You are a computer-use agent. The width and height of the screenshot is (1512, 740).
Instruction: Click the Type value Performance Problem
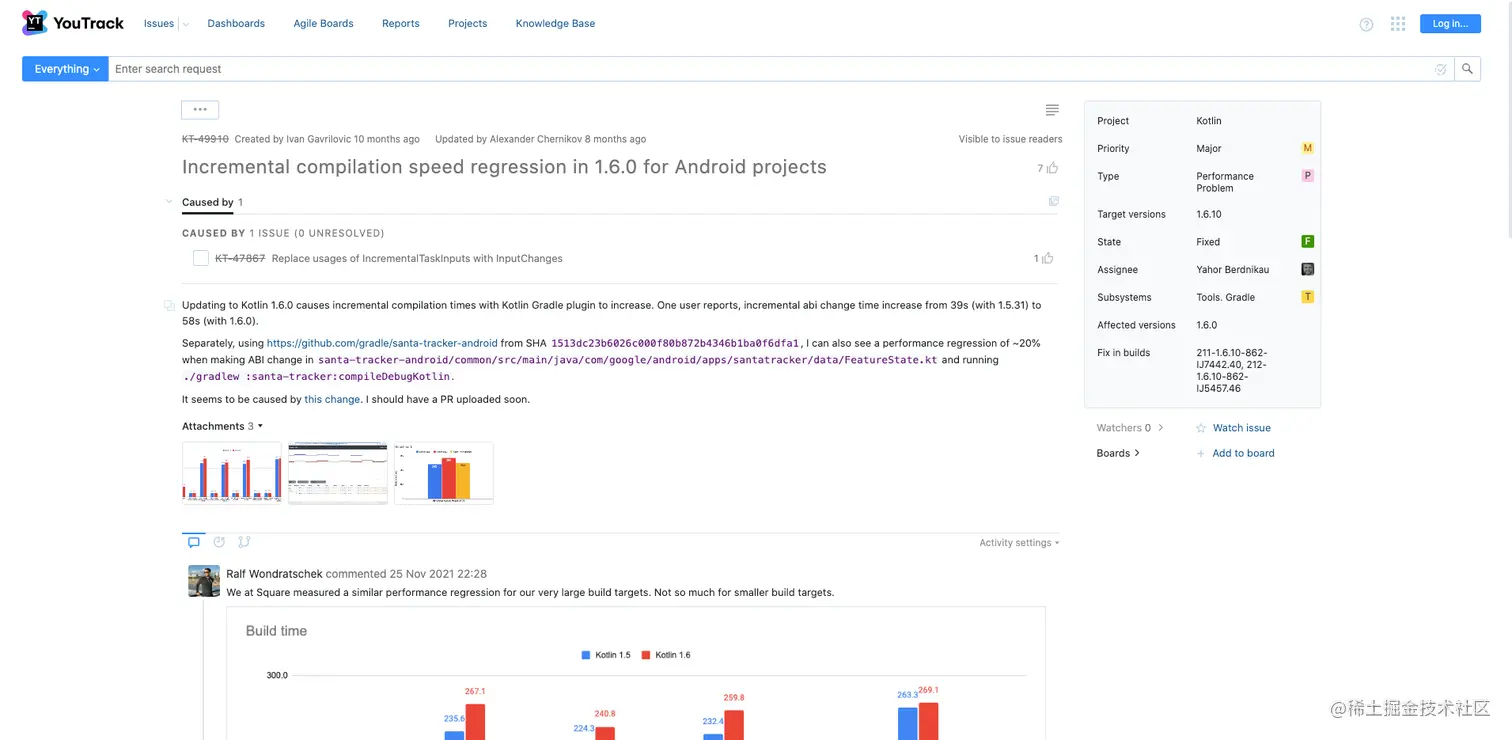pos(1225,182)
